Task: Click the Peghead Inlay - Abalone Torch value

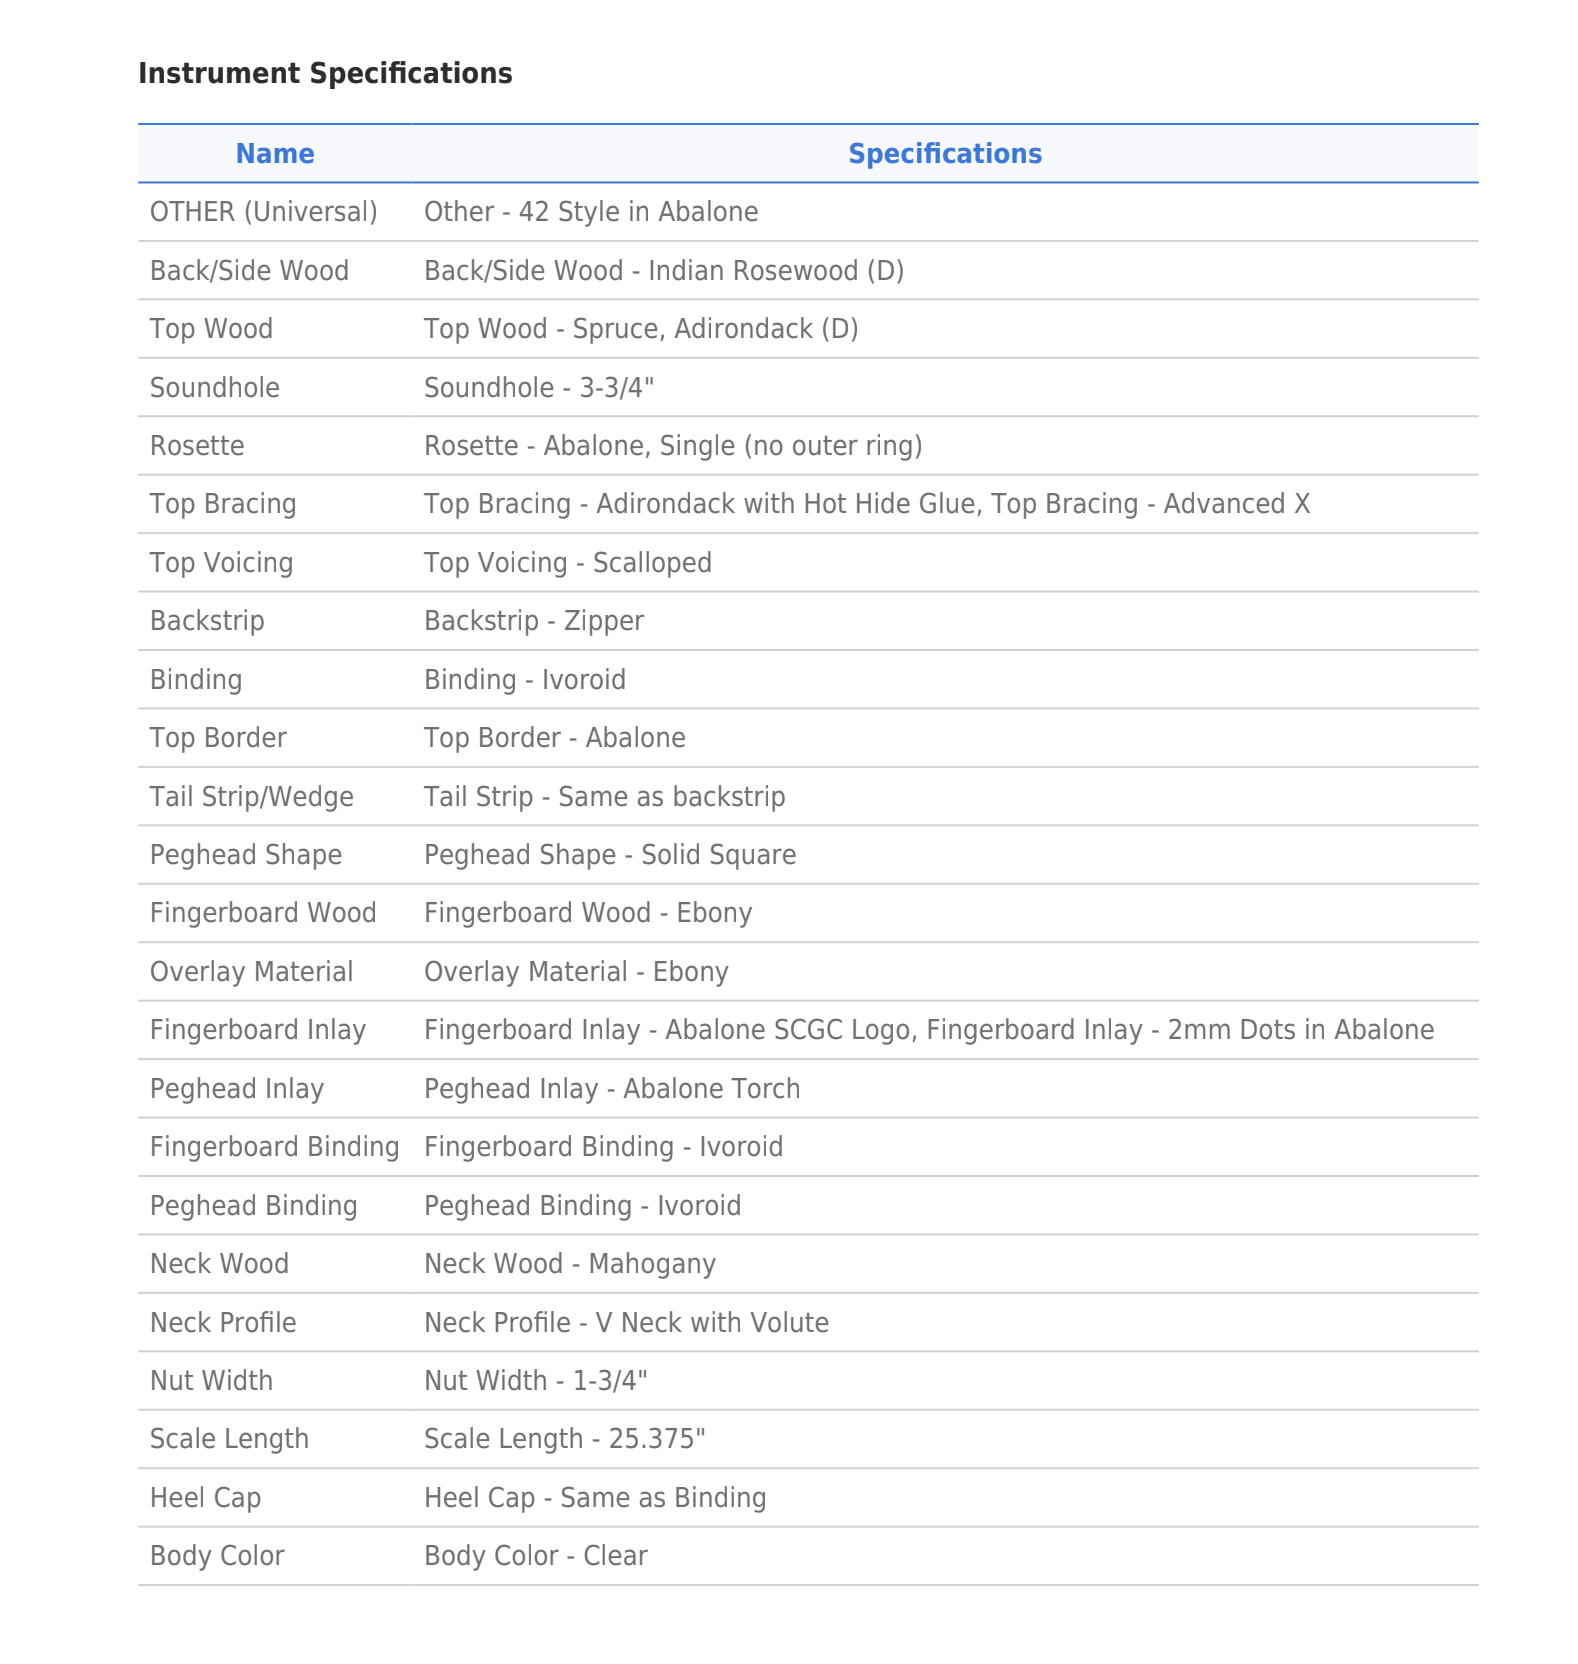Action: pyautogui.click(x=611, y=1089)
